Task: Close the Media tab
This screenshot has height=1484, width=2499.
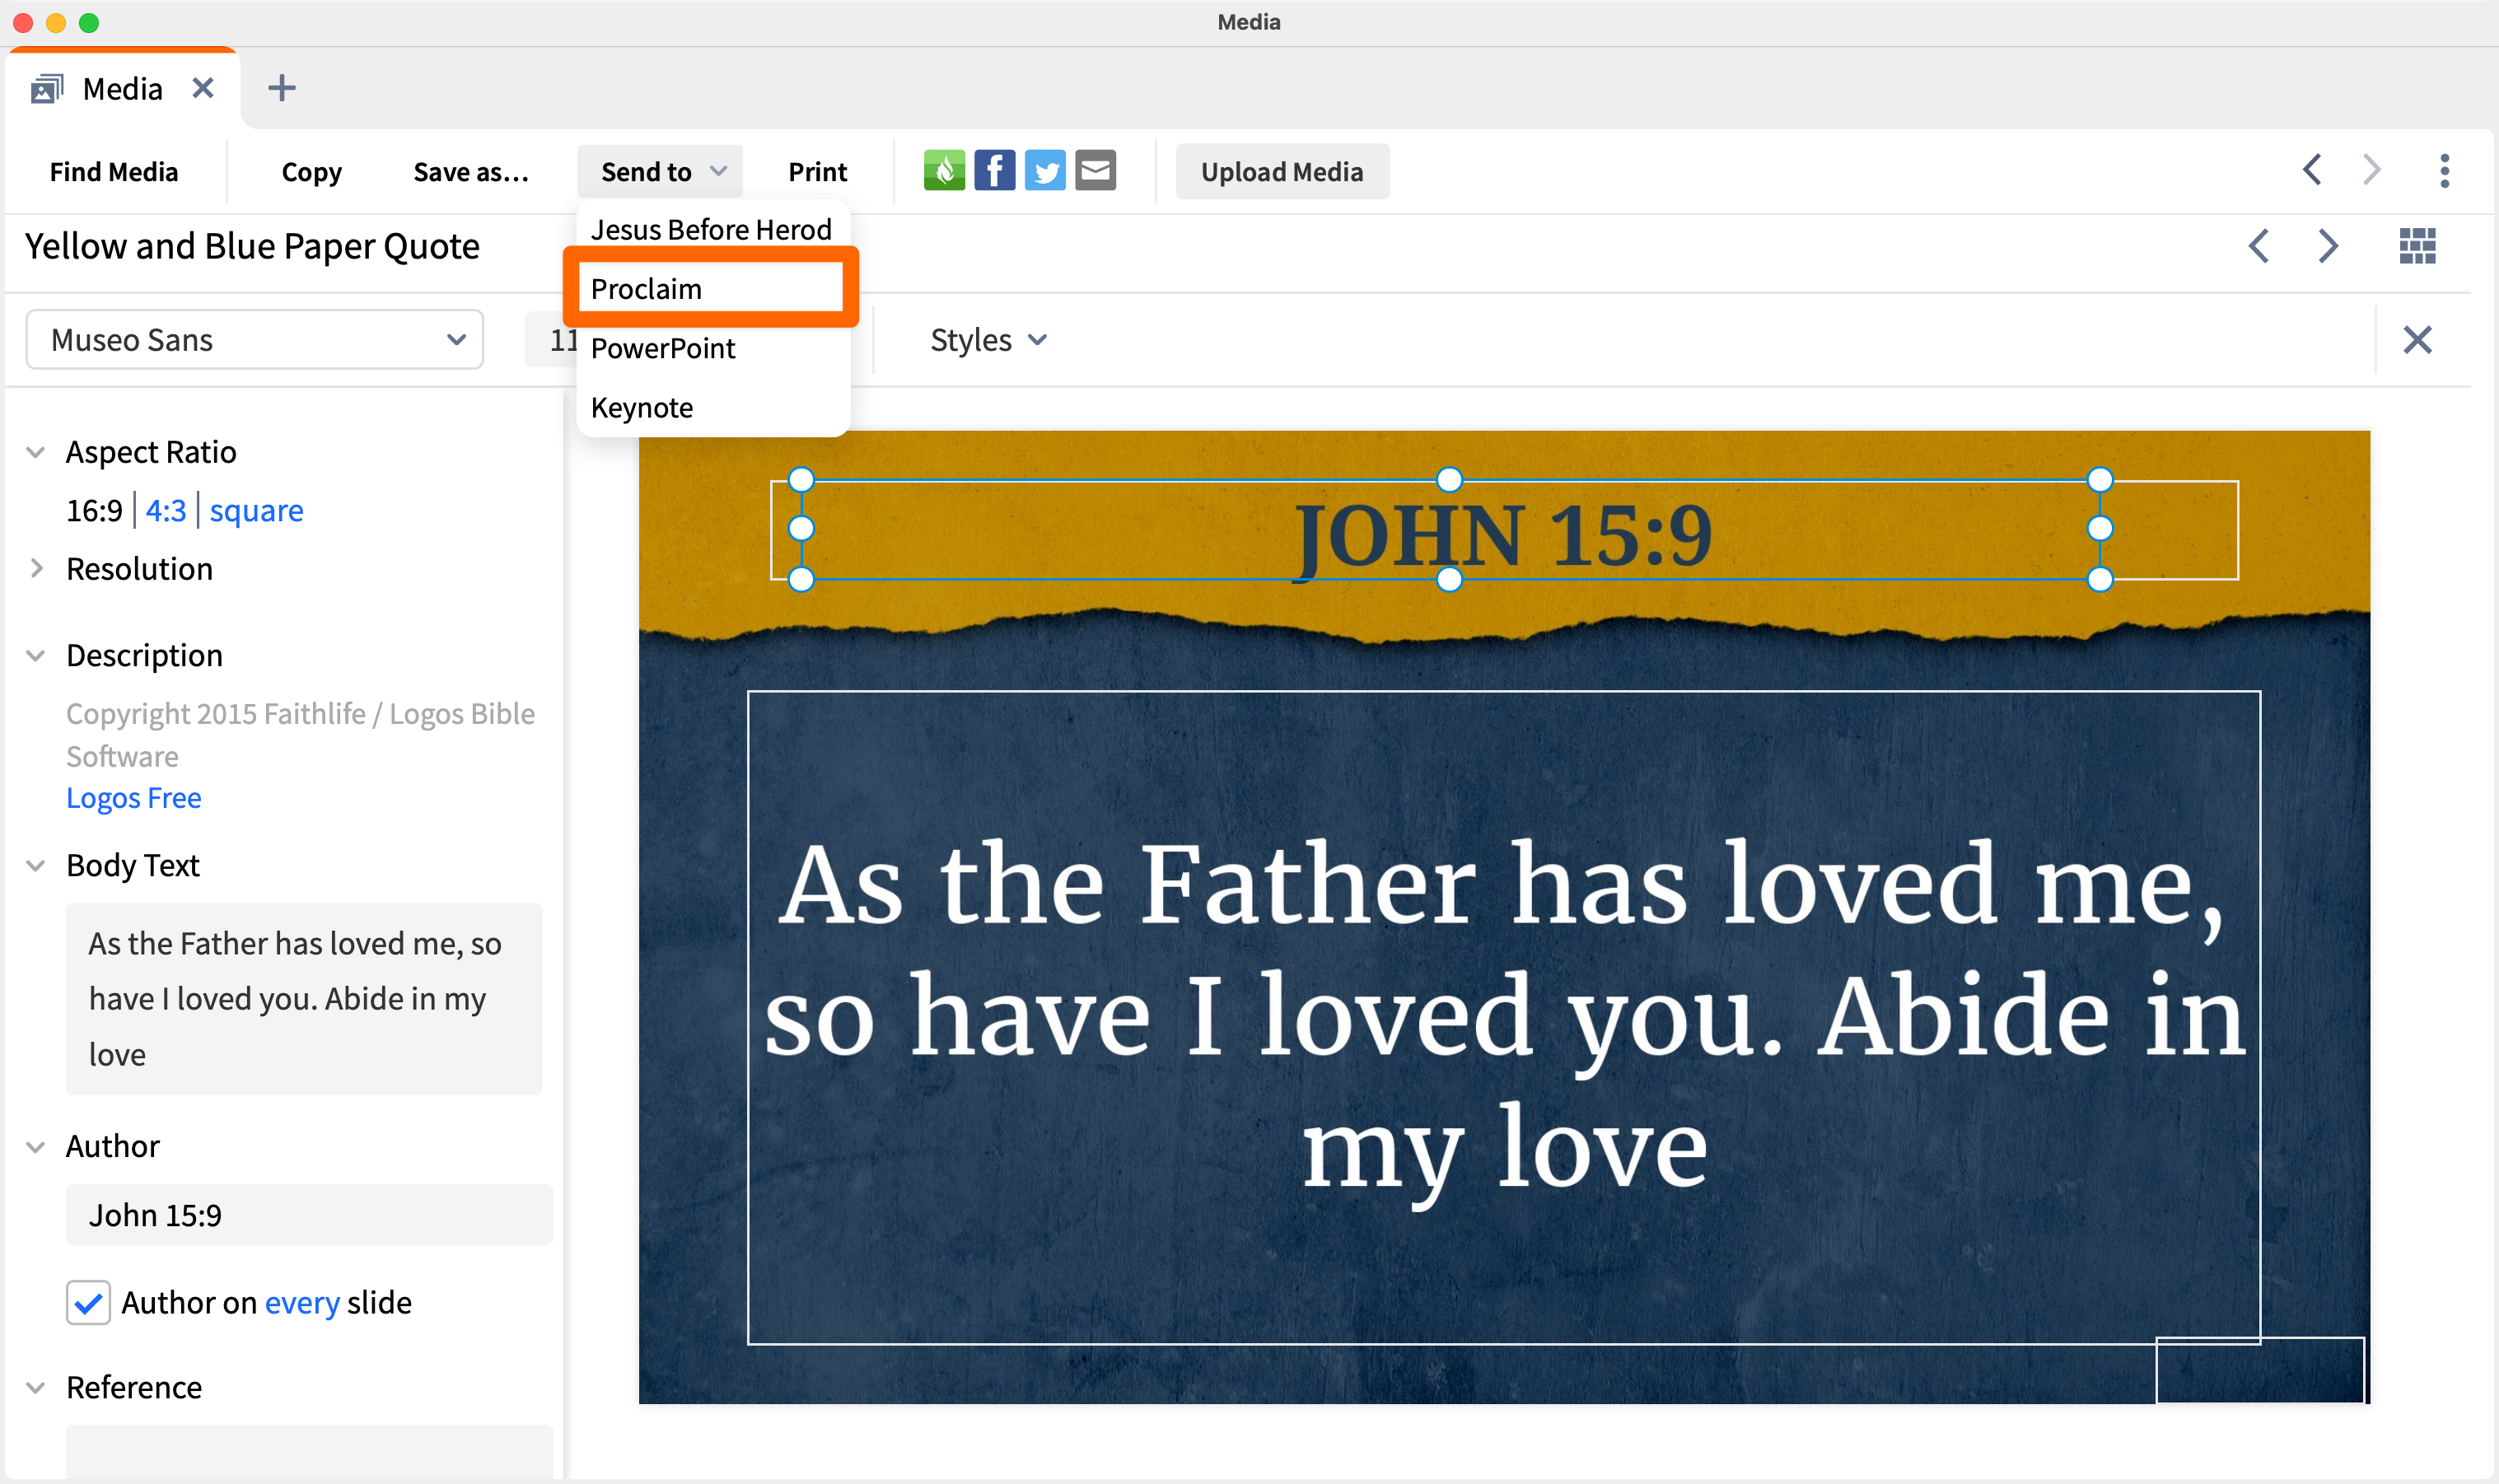Action: [203, 88]
